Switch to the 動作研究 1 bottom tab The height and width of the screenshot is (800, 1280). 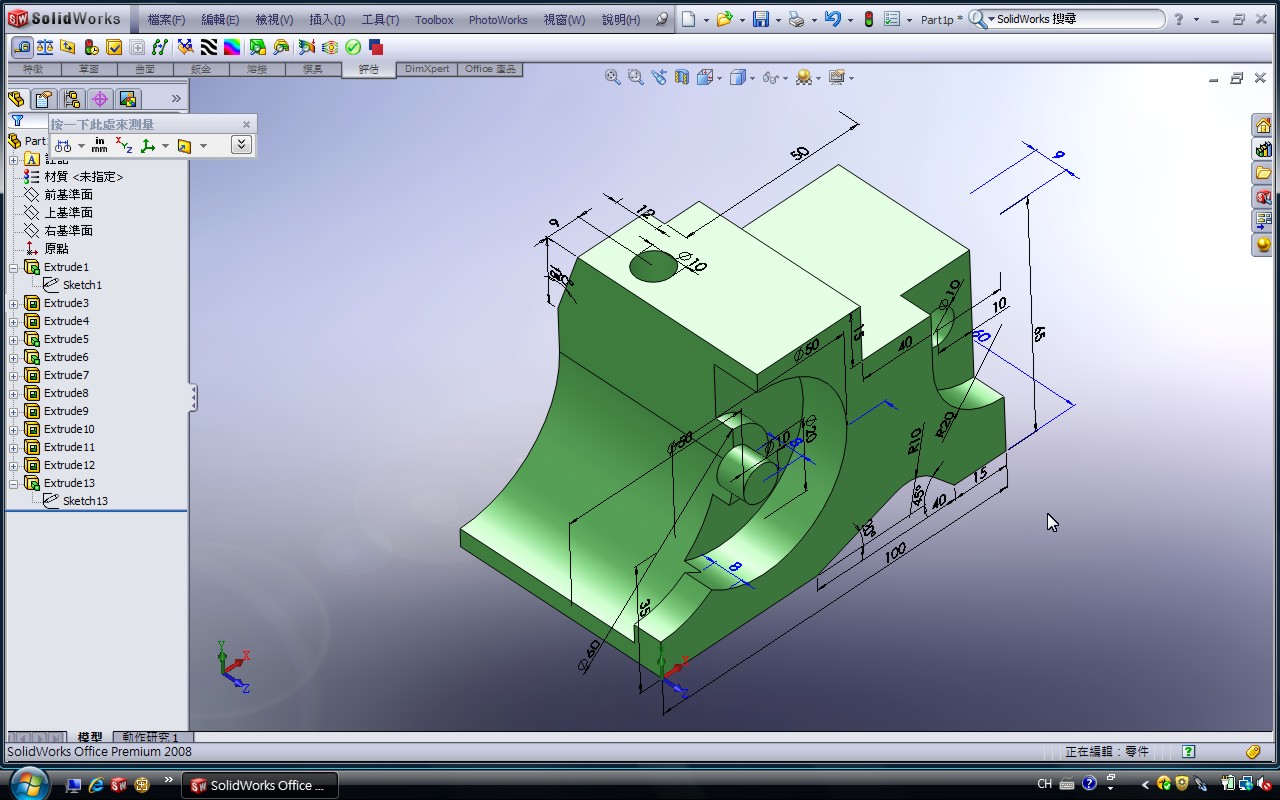point(150,737)
